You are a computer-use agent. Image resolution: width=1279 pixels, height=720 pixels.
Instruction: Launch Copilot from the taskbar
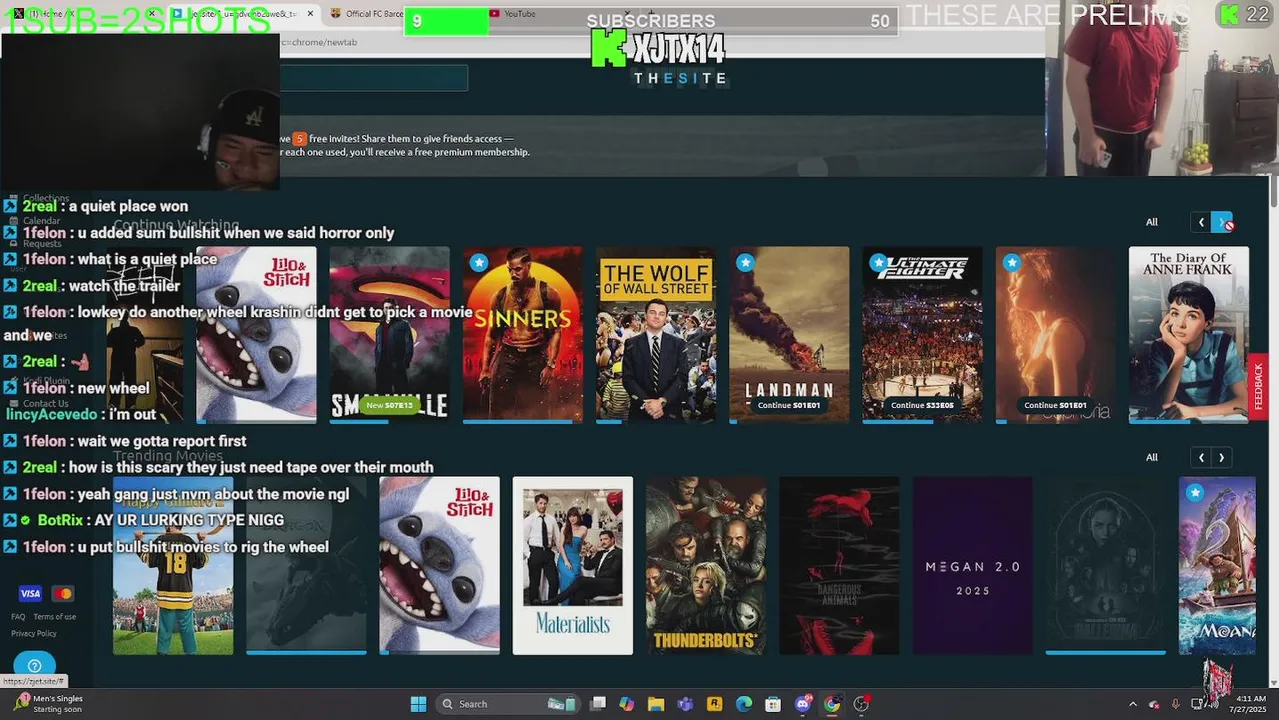(x=627, y=704)
